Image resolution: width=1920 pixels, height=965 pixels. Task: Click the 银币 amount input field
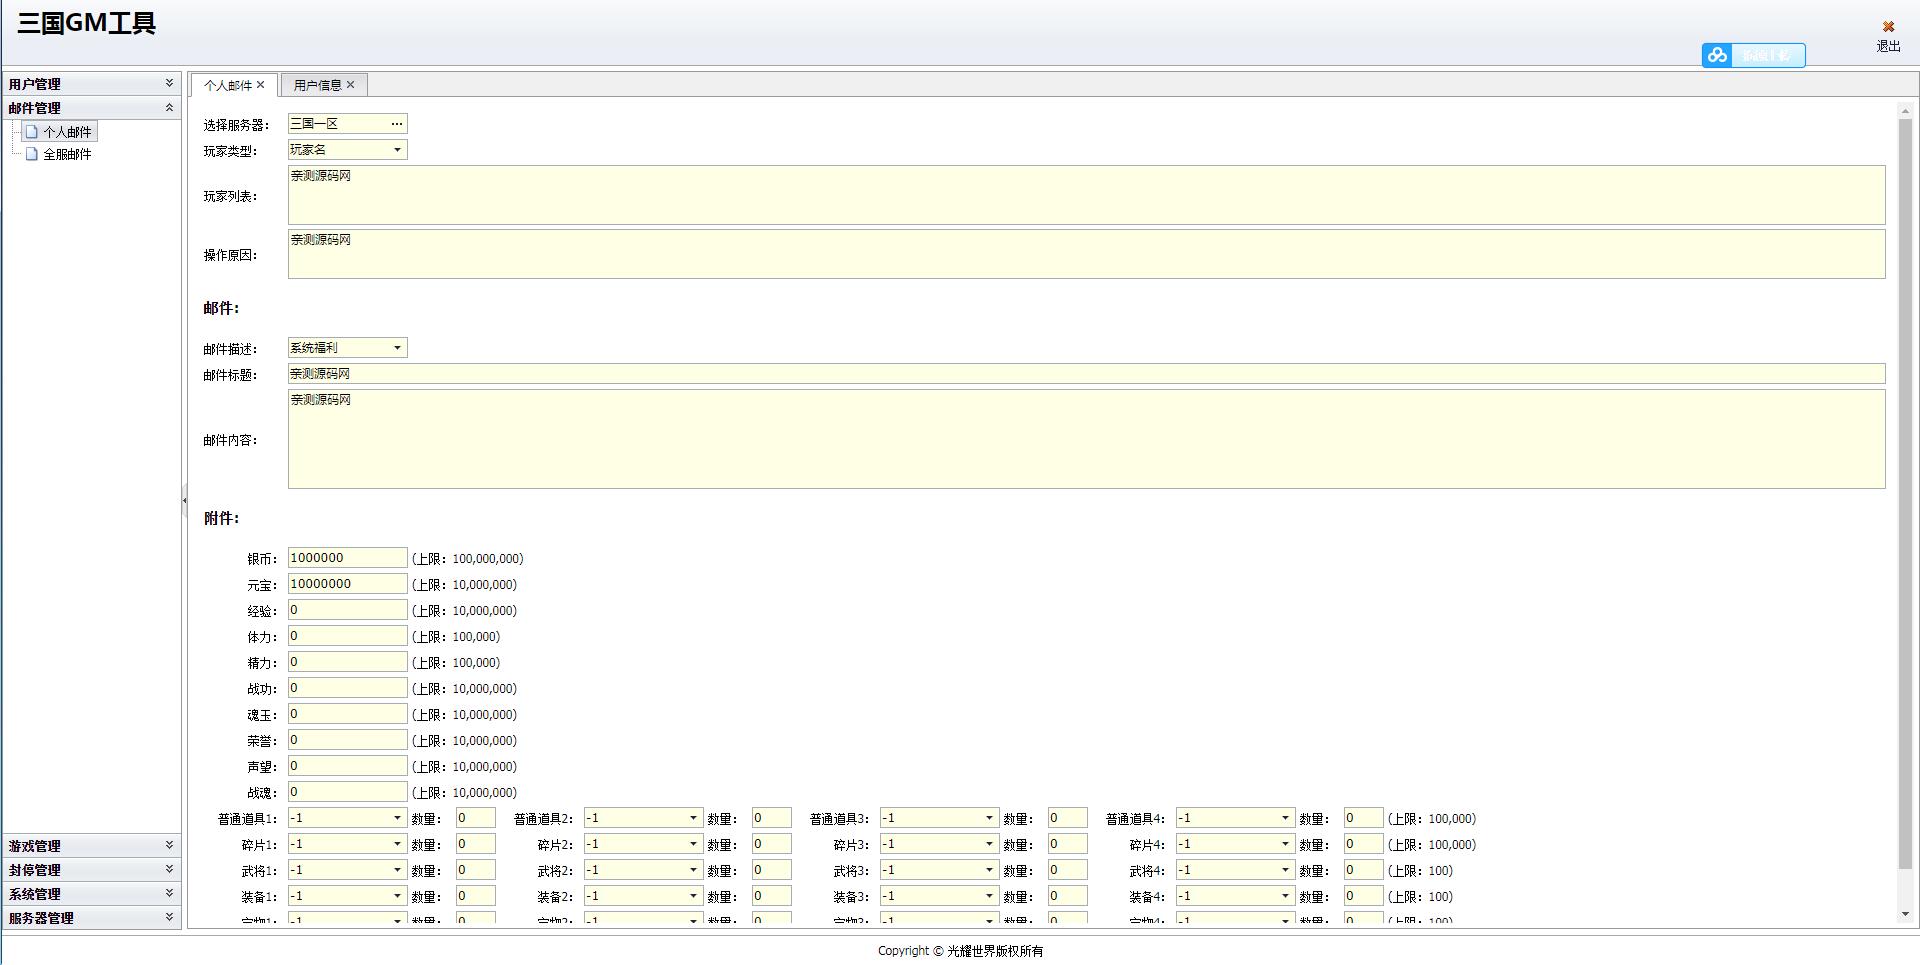coord(346,558)
